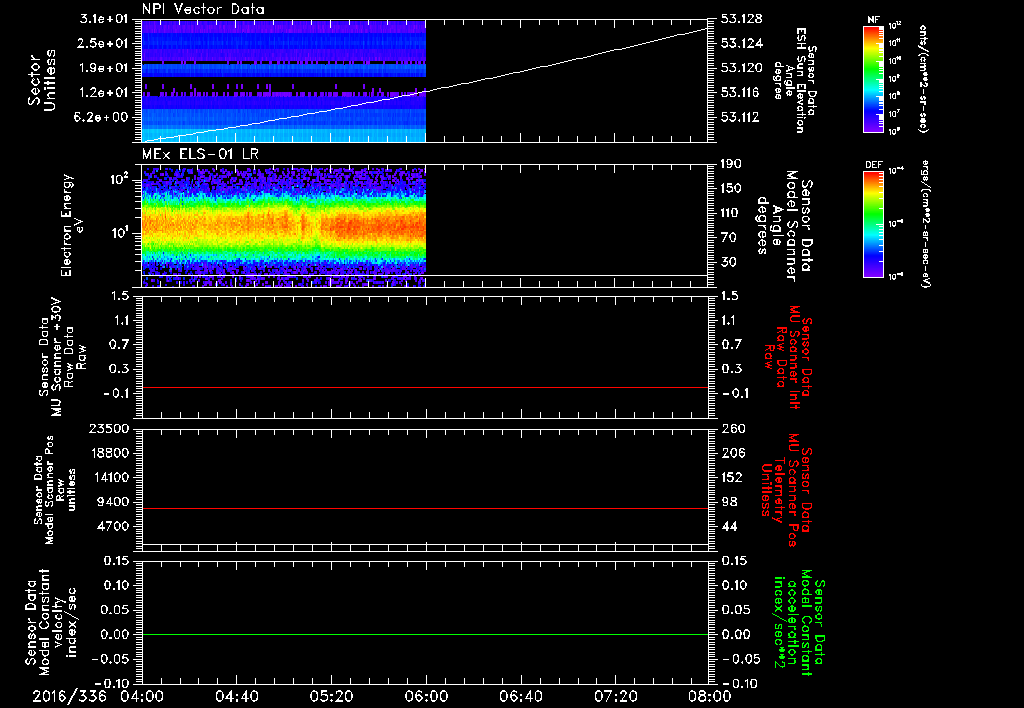Click the 'Sector Unitless' axis title
Image resolution: width=1024 pixels, height=708 pixels.
(42, 80)
